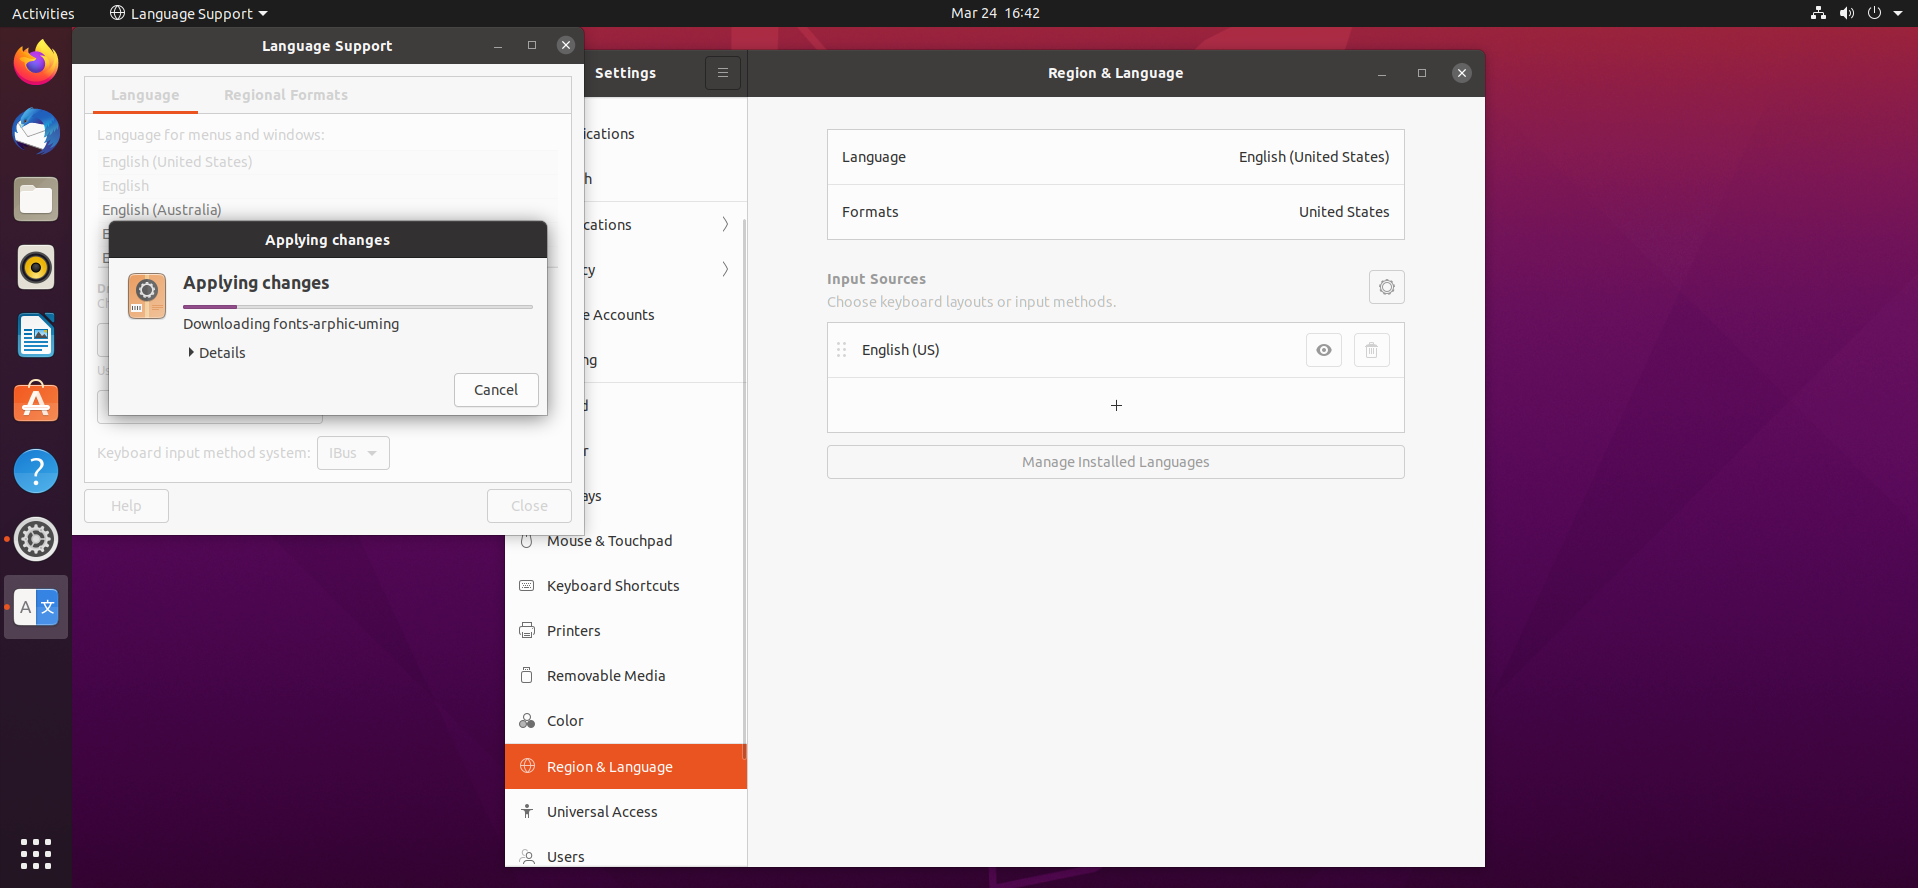Open Language Support app menu
This screenshot has width=1918, height=888.
coord(189,13)
